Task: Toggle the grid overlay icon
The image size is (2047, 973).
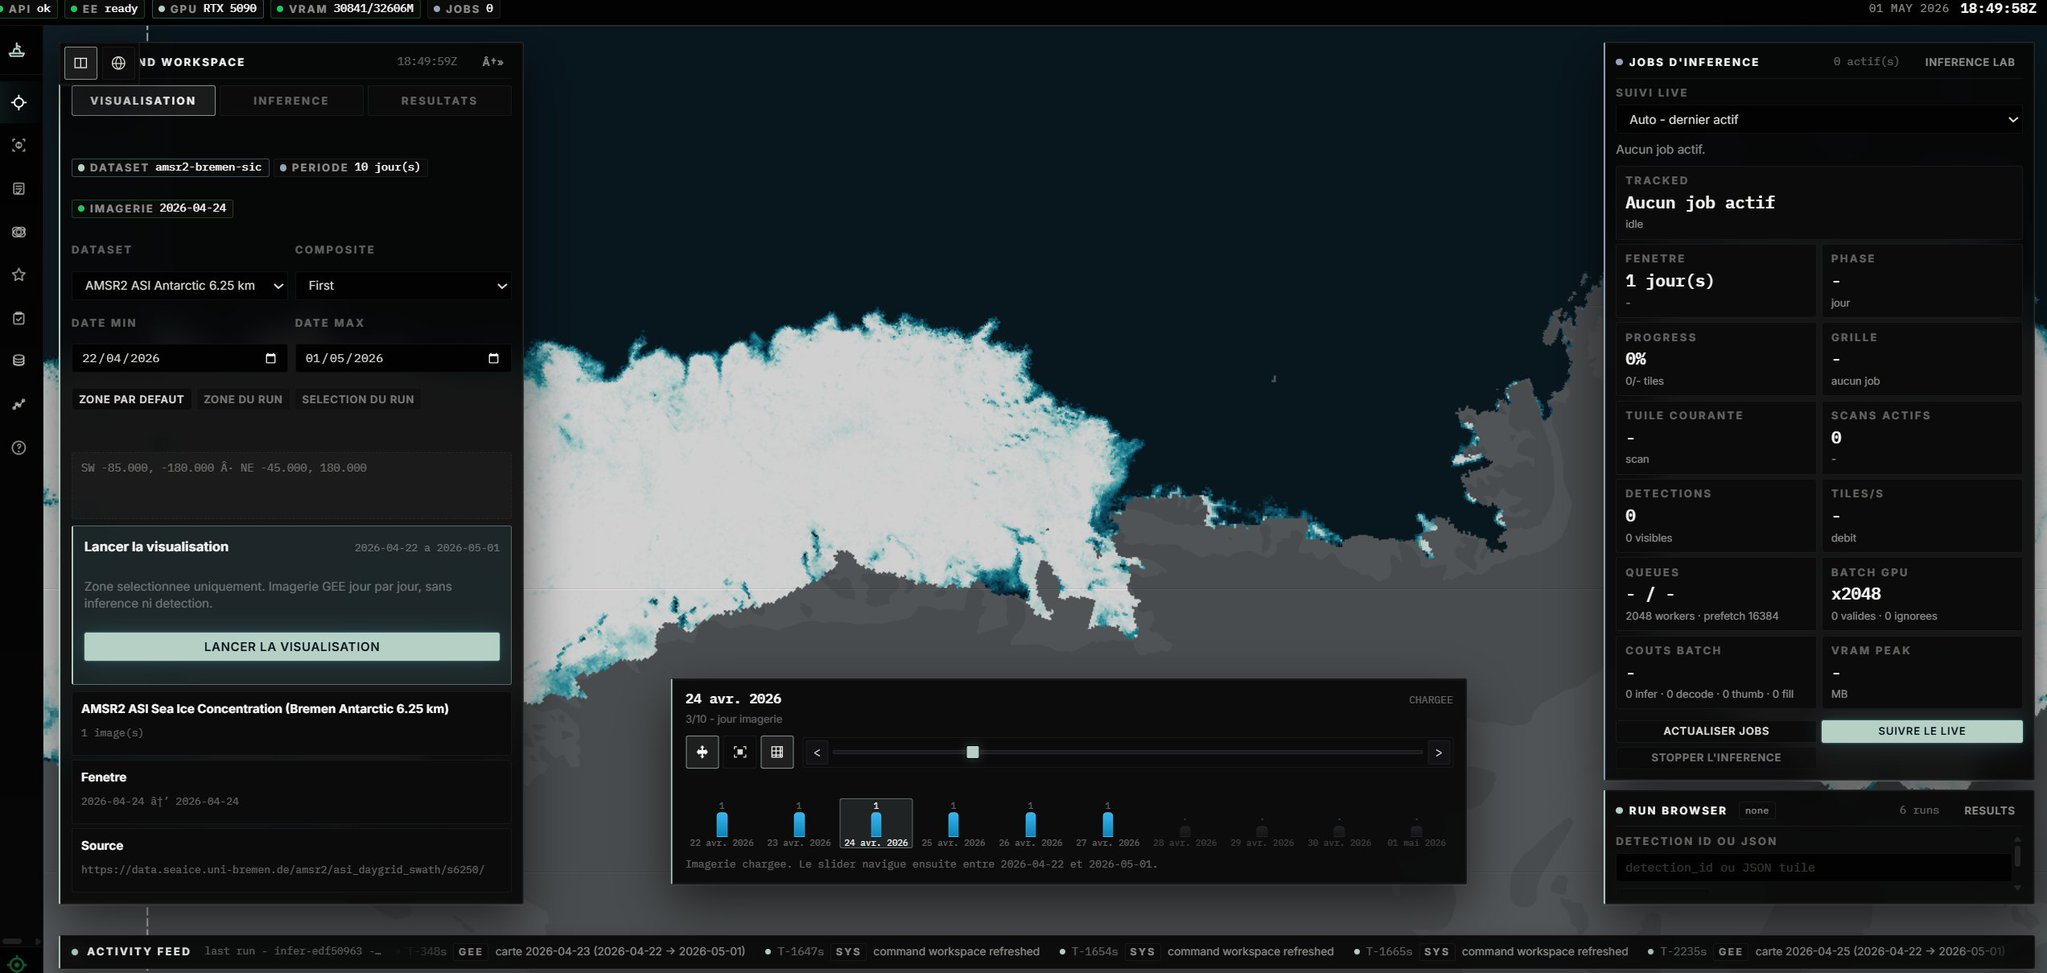Action: (x=777, y=752)
